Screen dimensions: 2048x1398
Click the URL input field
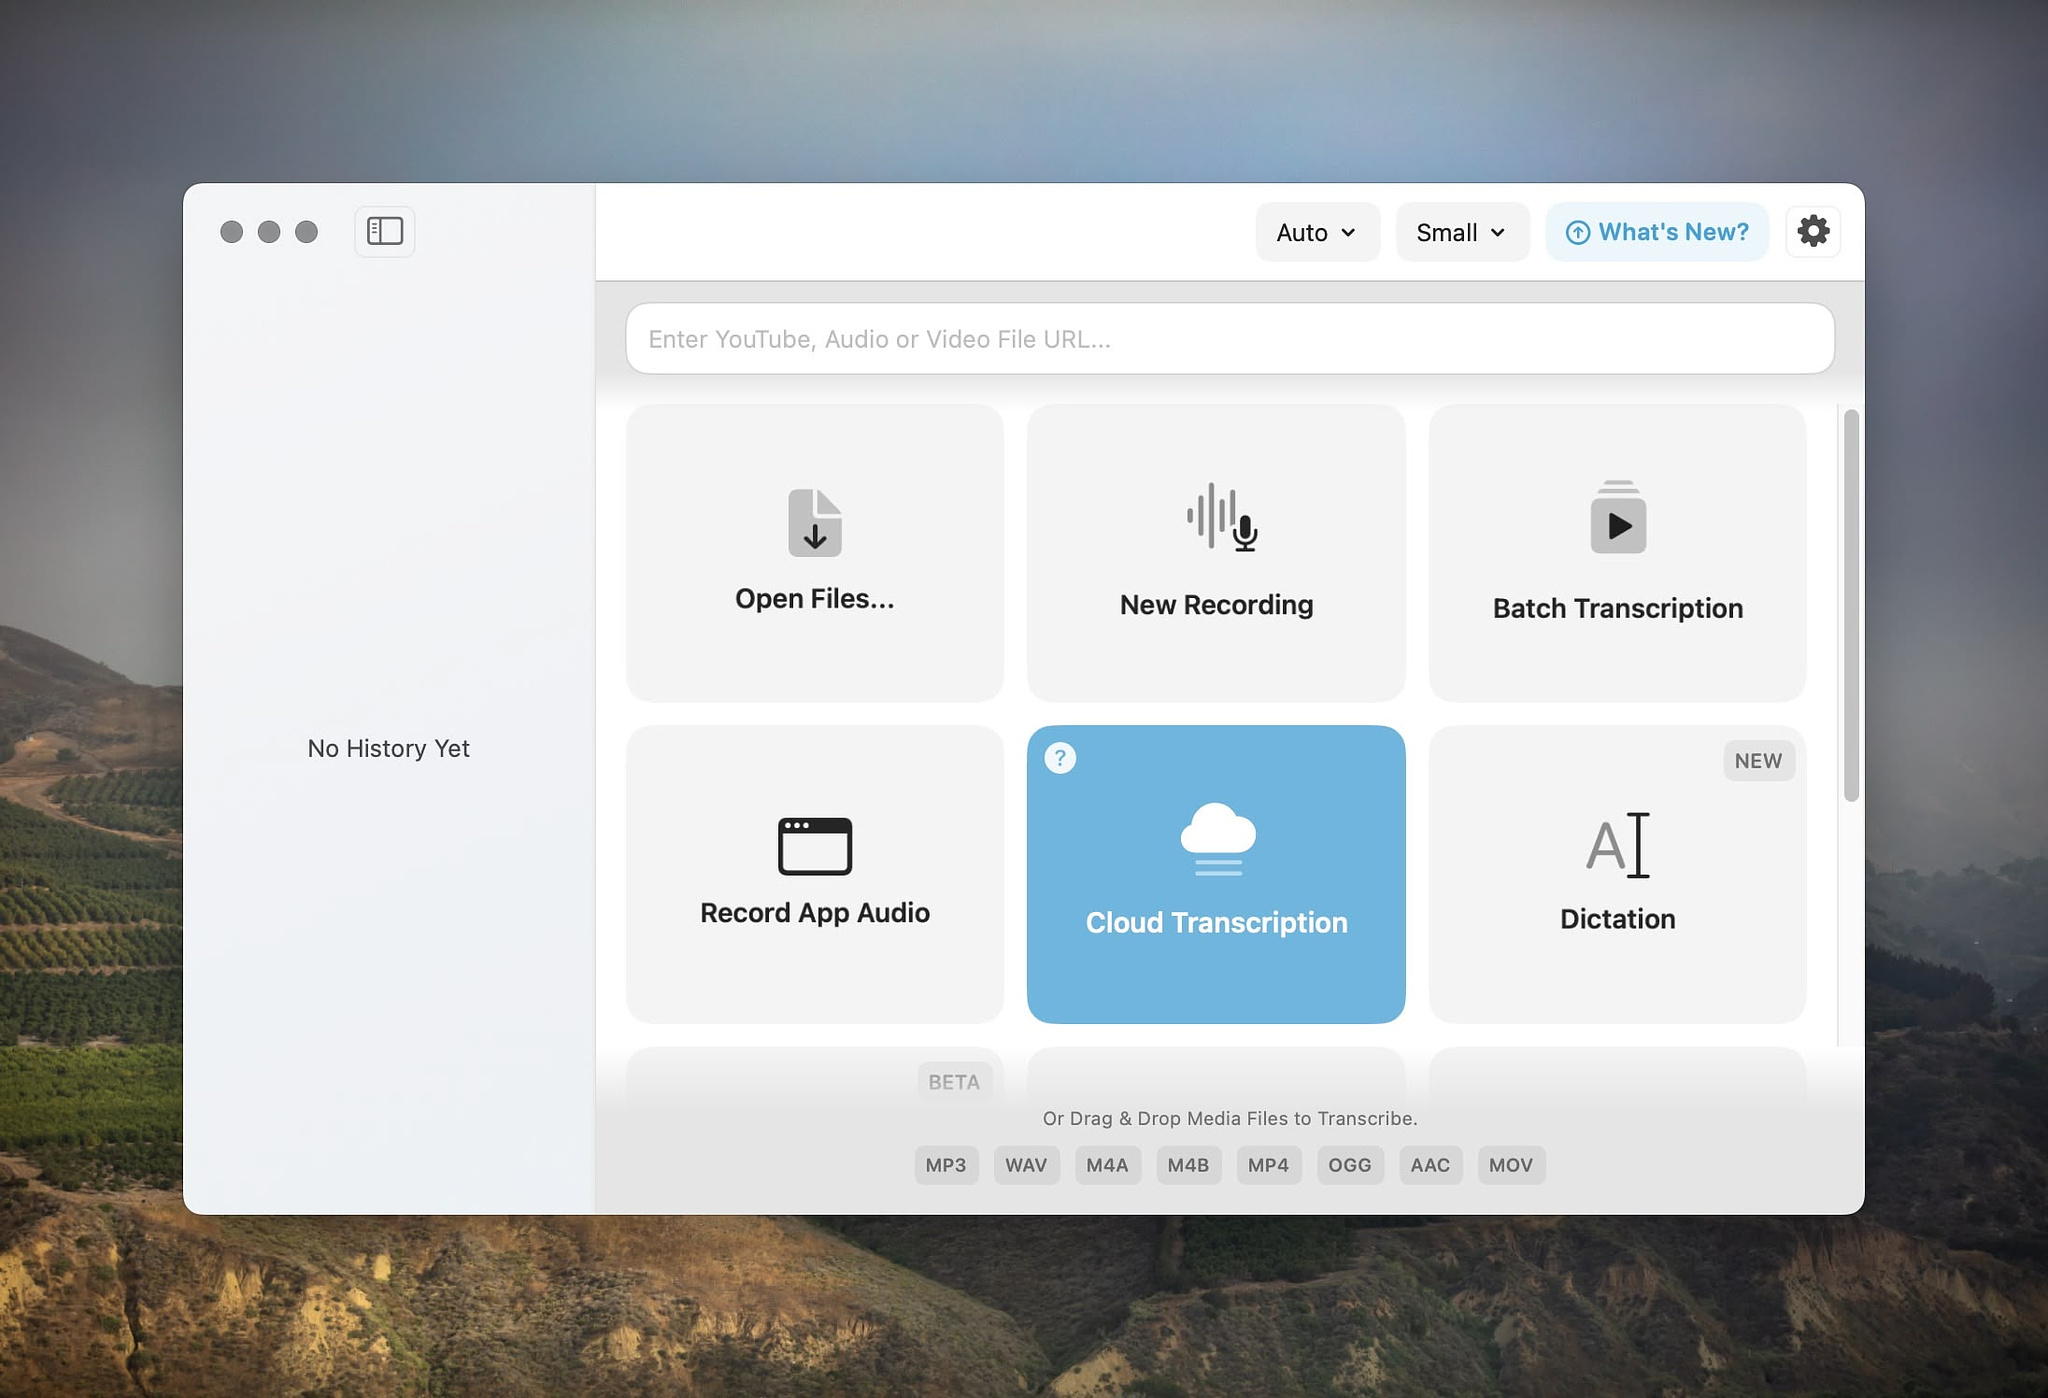[x=1229, y=338]
